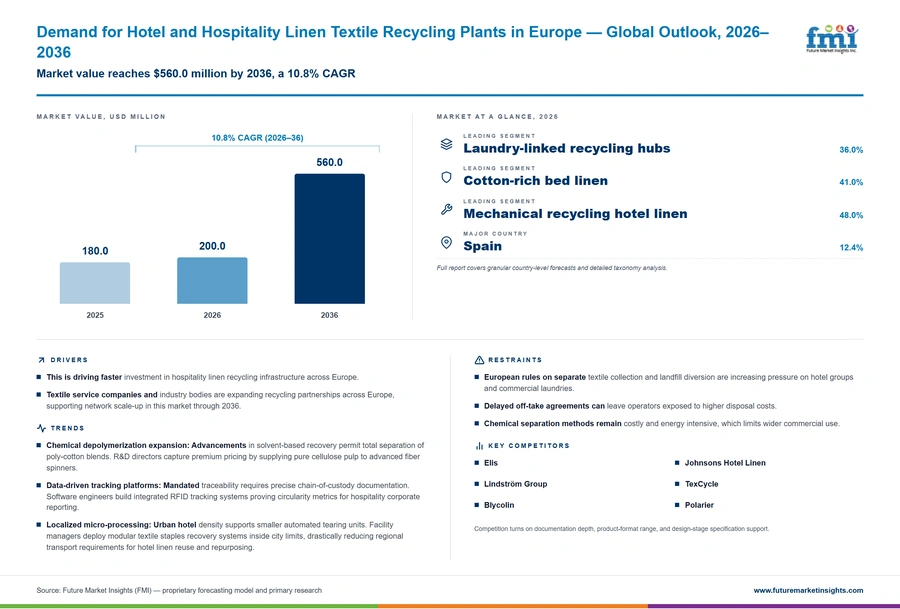Screen dimensions: 900x609
Task: Click the TexCycle competitor entry
Action: [701, 484]
